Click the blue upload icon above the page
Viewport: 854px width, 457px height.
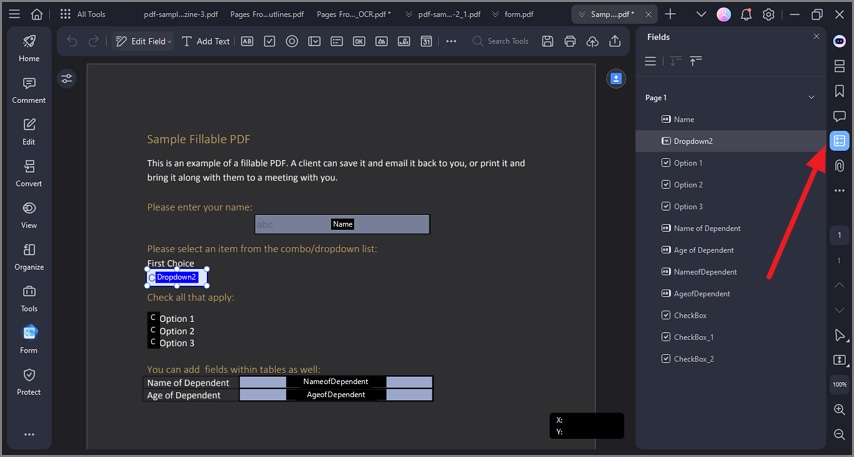pos(616,79)
